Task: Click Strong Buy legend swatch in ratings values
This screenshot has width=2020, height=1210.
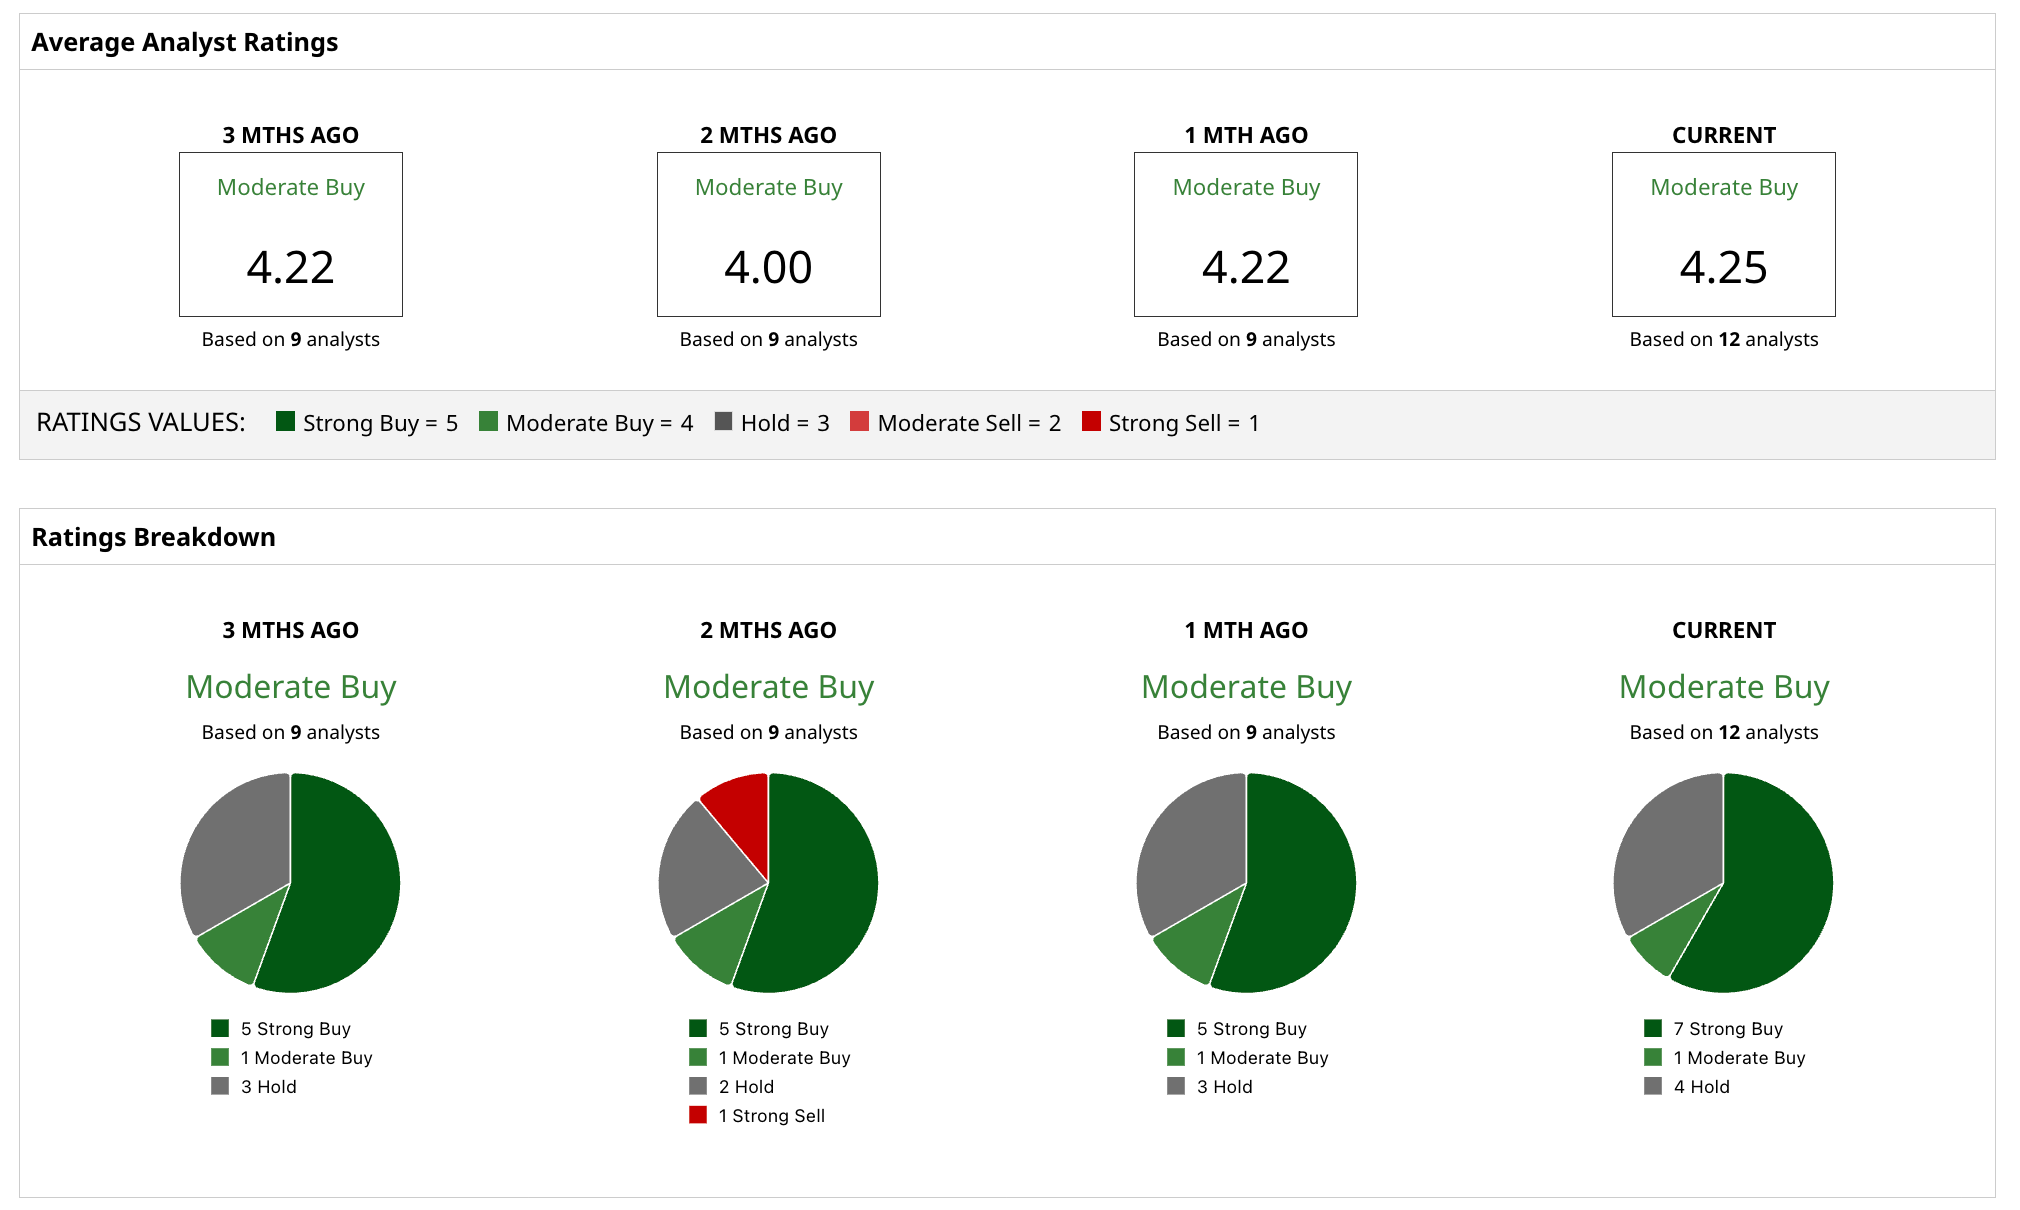Action: [285, 422]
